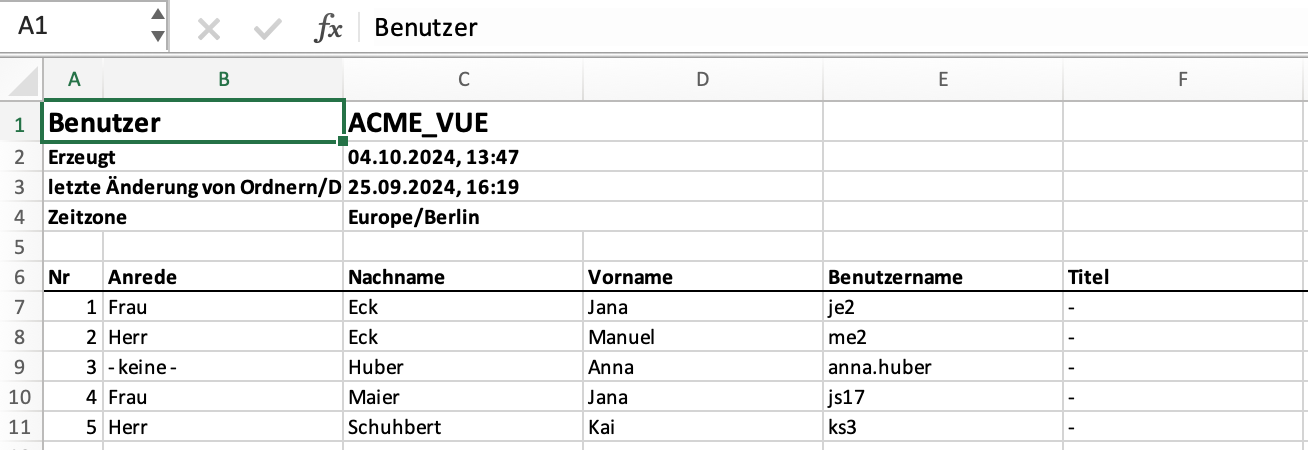Select row 9 header

click(22, 367)
